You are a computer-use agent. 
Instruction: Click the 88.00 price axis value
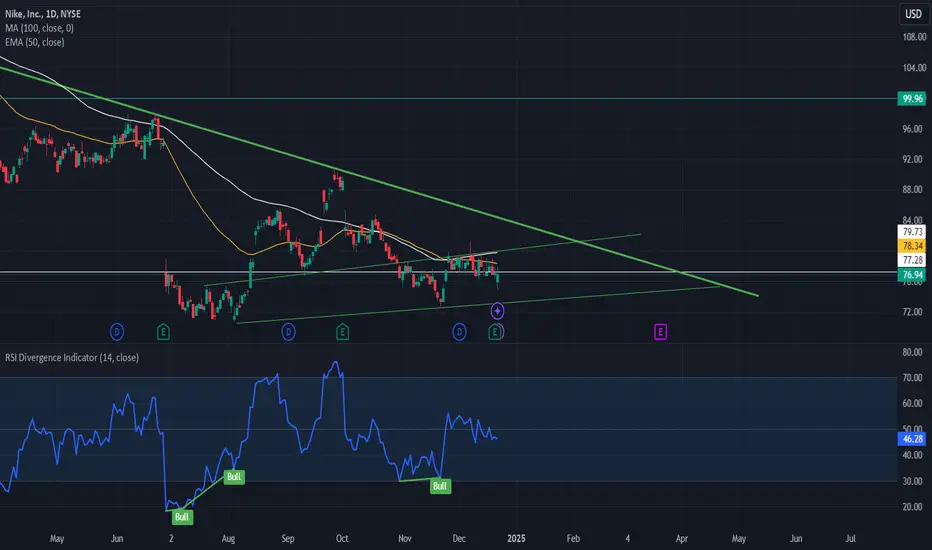pos(914,190)
